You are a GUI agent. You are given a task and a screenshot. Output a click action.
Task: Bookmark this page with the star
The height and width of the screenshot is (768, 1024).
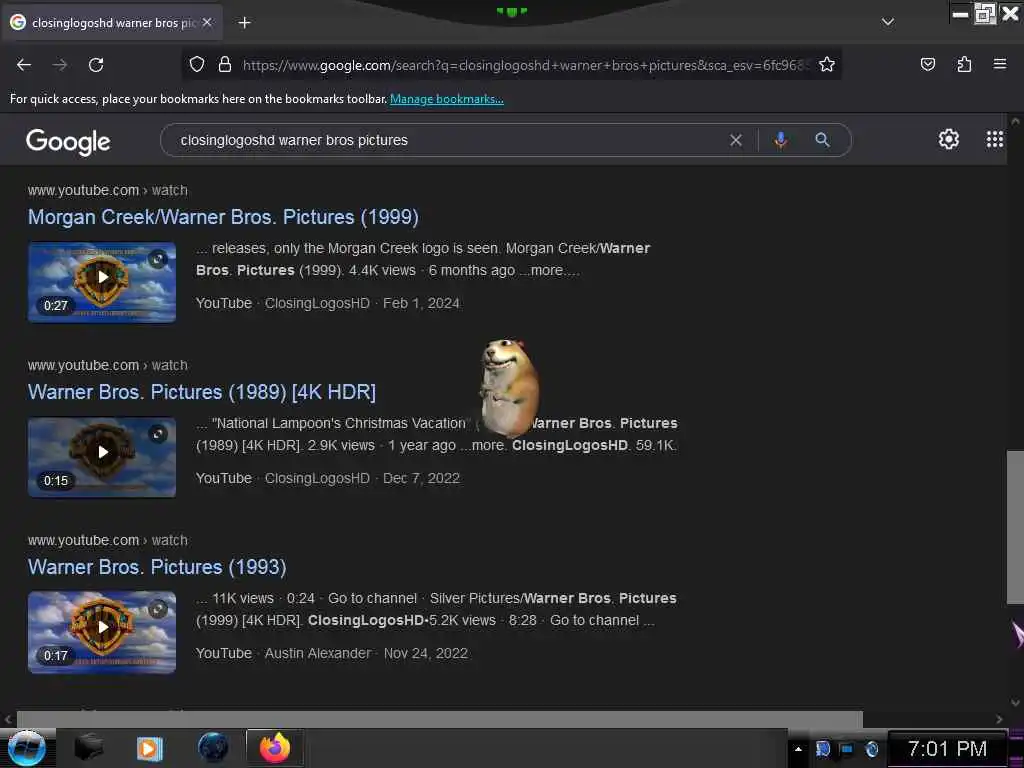[827, 64]
